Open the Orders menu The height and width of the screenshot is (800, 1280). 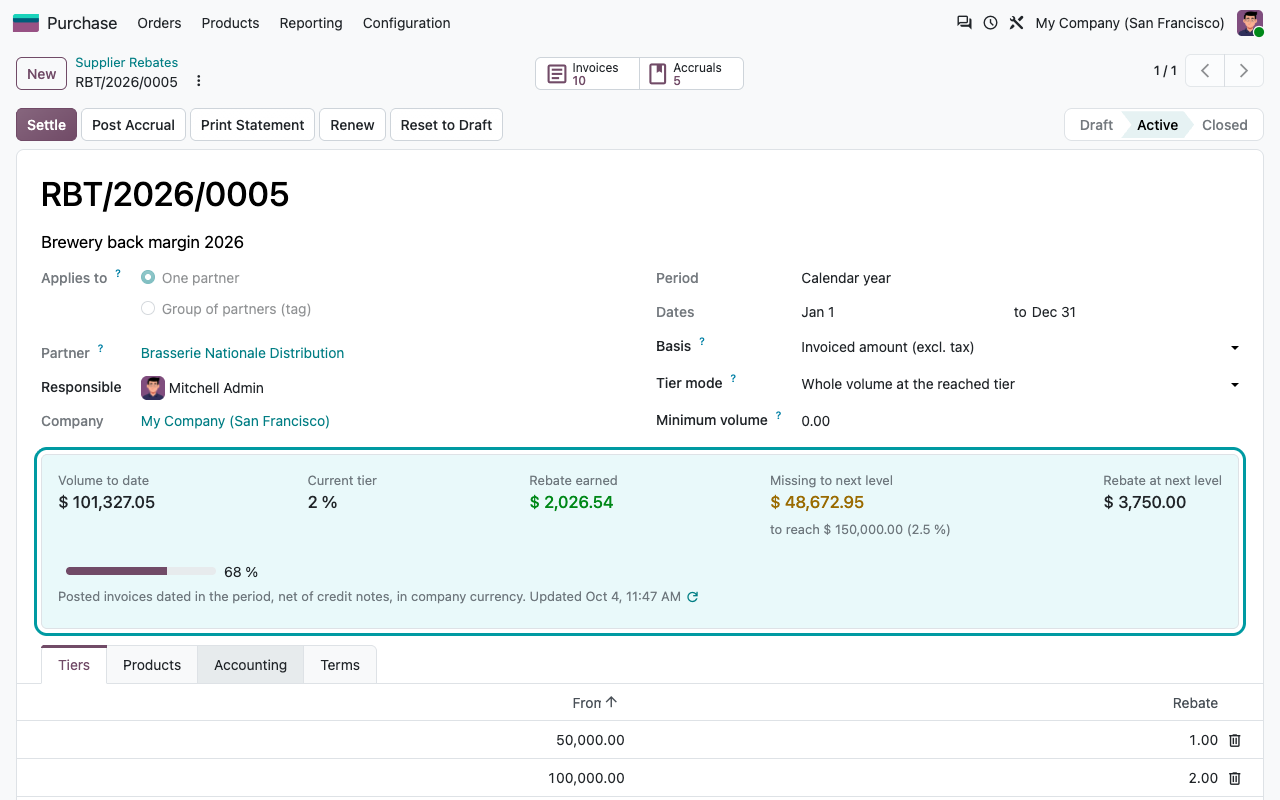point(159,23)
